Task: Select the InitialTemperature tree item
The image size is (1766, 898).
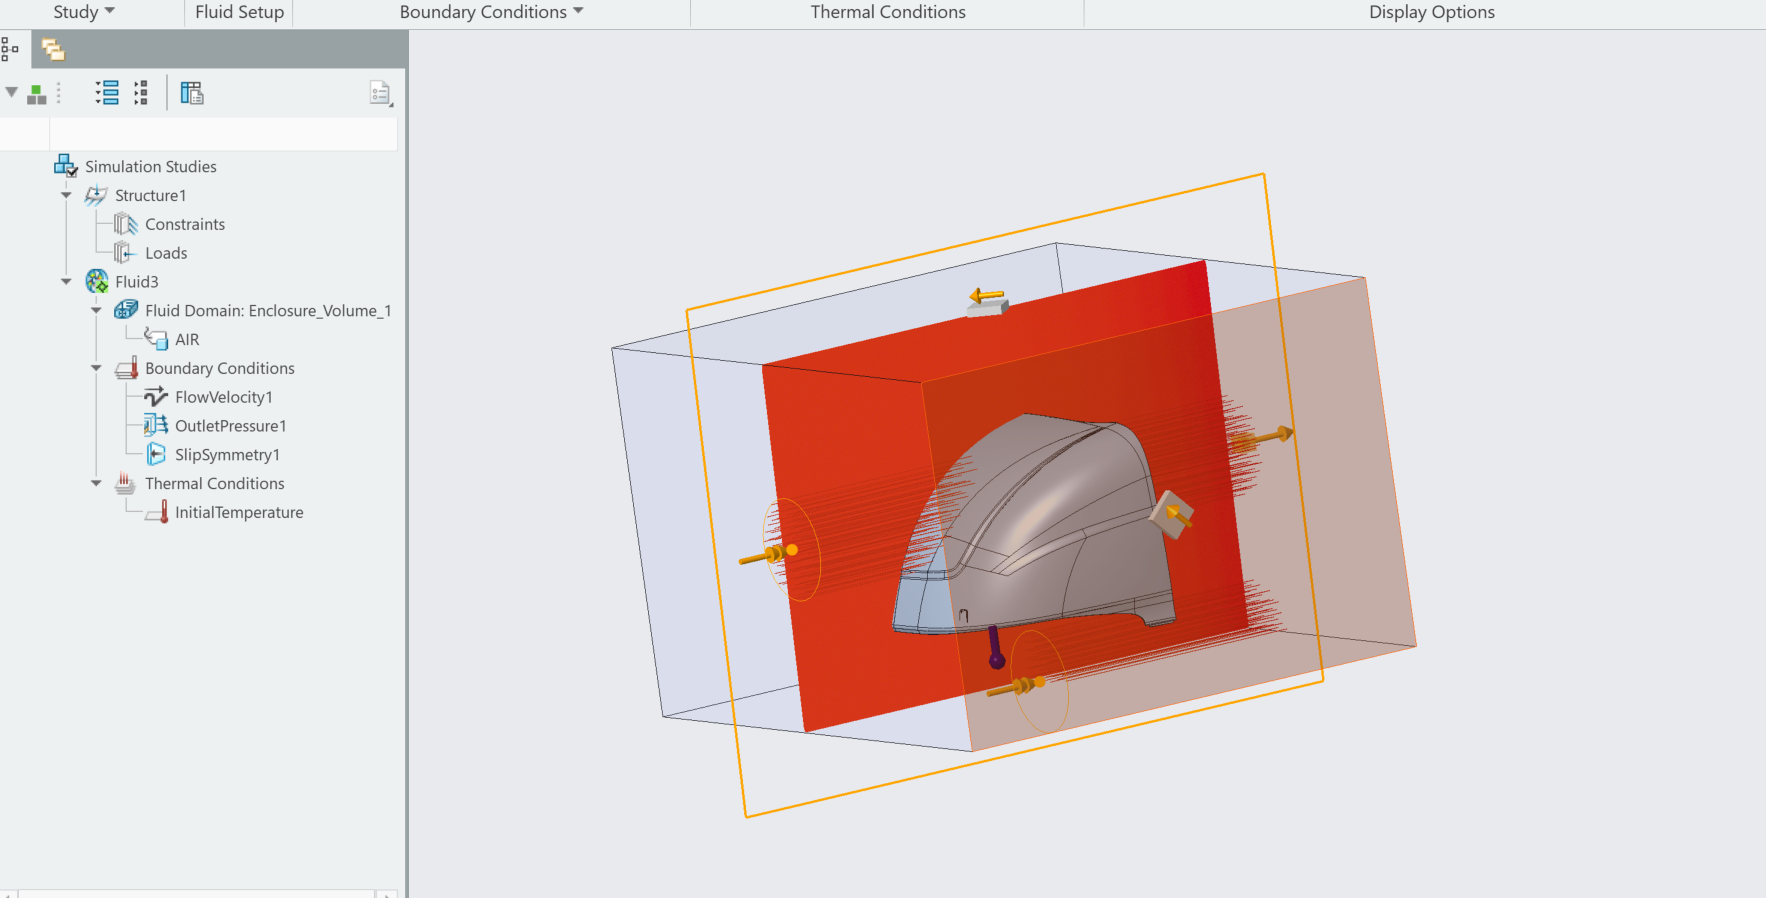Action: 239,512
